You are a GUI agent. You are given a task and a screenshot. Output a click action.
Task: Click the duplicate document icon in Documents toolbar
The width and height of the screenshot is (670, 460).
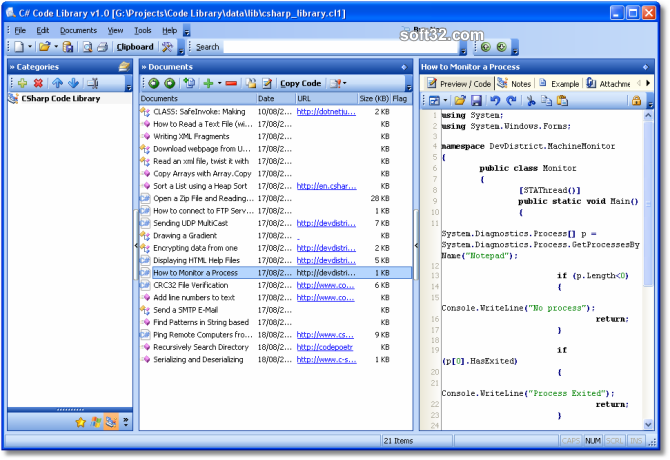(x=189, y=83)
